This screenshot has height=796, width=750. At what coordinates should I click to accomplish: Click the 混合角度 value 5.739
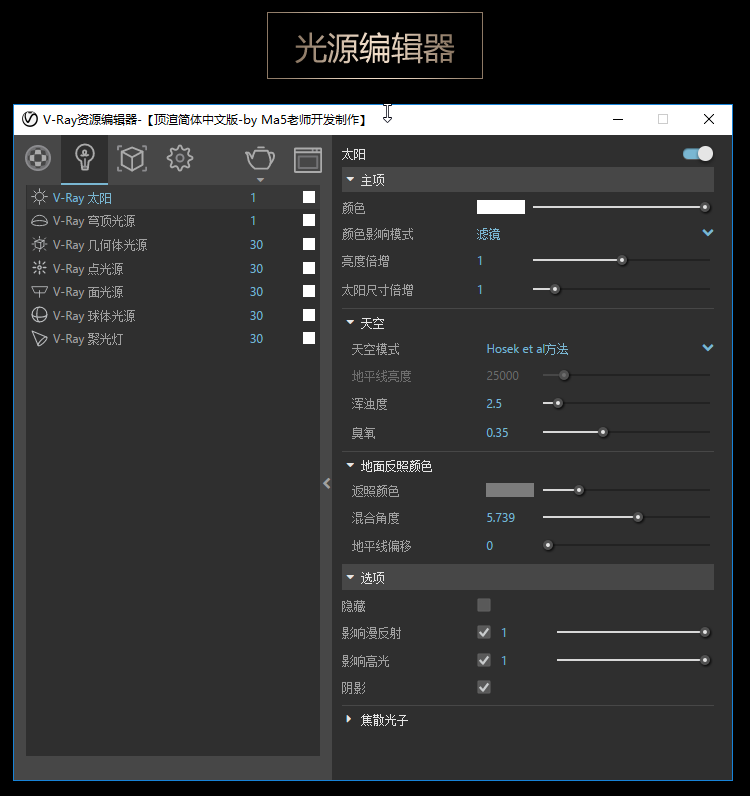[501, 518]
